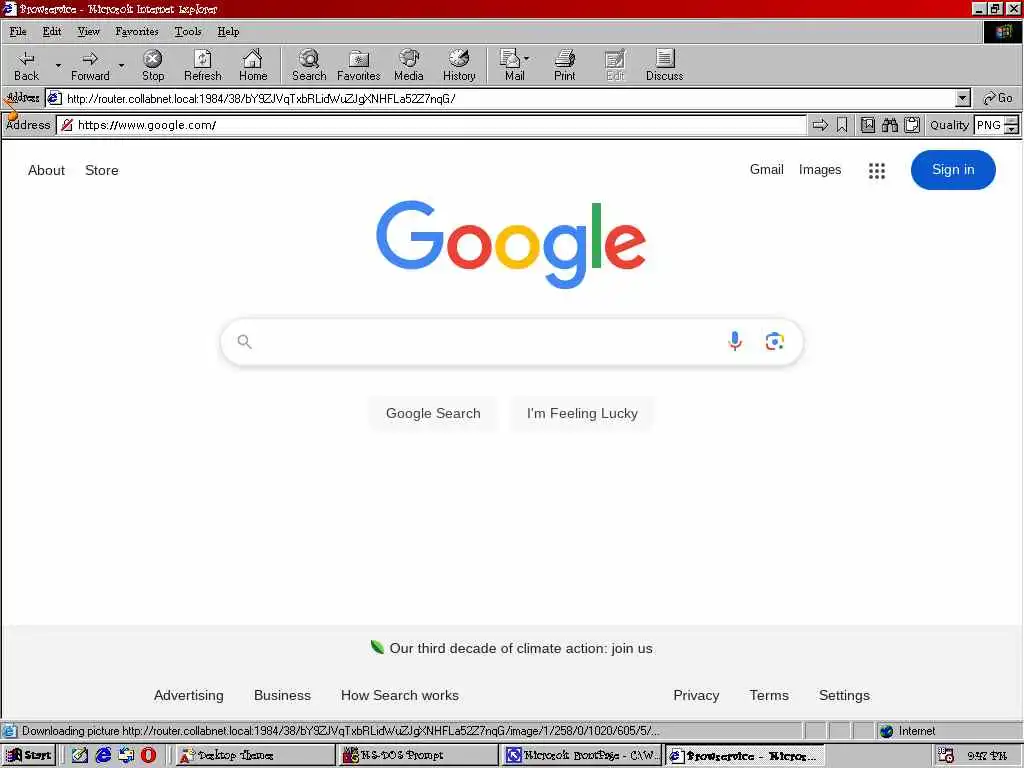Image resolution: width=1024 pixels, height=768 pixels.
Task: Open the View menu
Action: coord(88,31)
